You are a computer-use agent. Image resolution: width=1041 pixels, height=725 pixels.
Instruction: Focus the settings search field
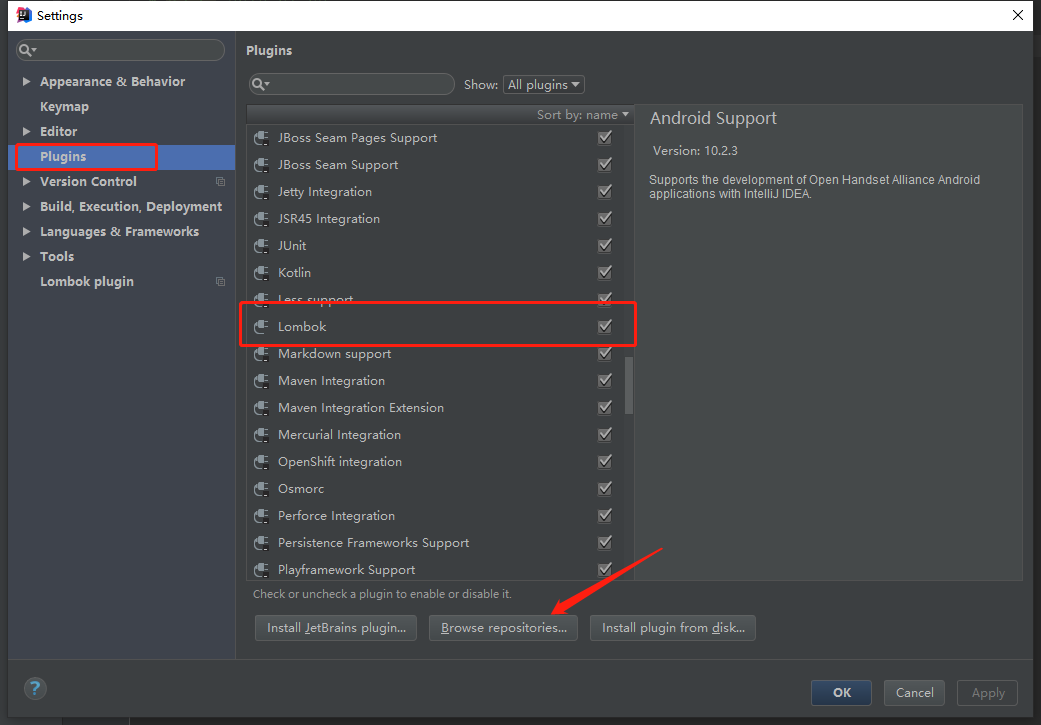tap(120, 50)
